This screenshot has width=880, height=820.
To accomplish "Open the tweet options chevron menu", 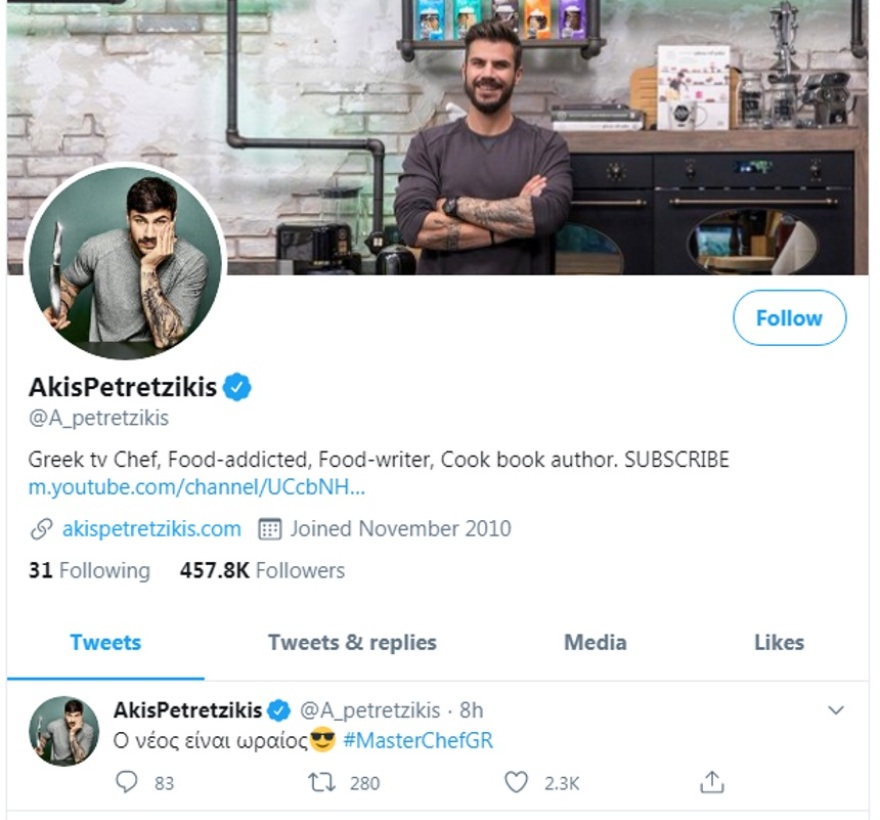I will pos(837,710).
